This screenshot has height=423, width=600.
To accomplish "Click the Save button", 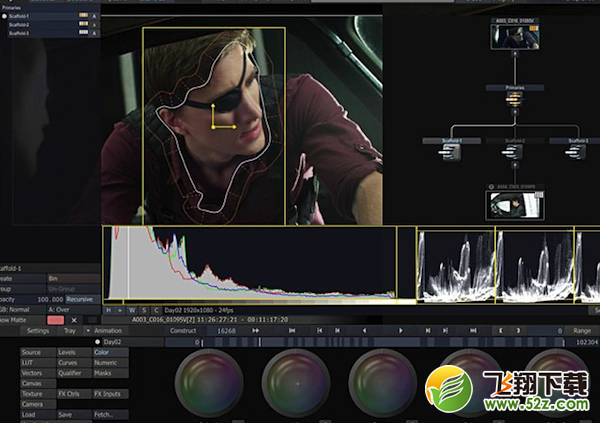I will (x=74, y=414).
